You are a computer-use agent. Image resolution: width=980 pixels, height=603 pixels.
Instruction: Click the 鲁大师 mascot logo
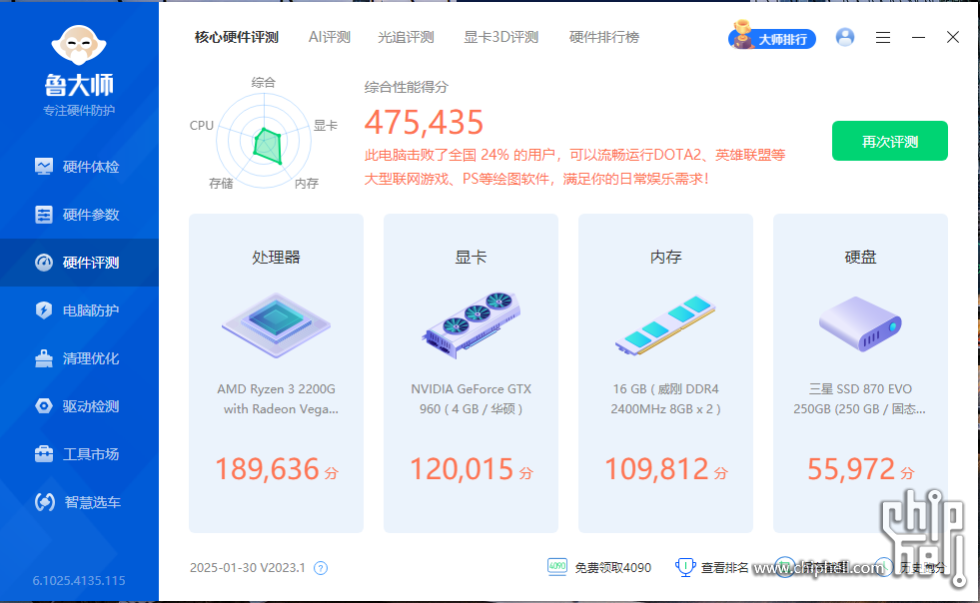[x=79, y=45]
